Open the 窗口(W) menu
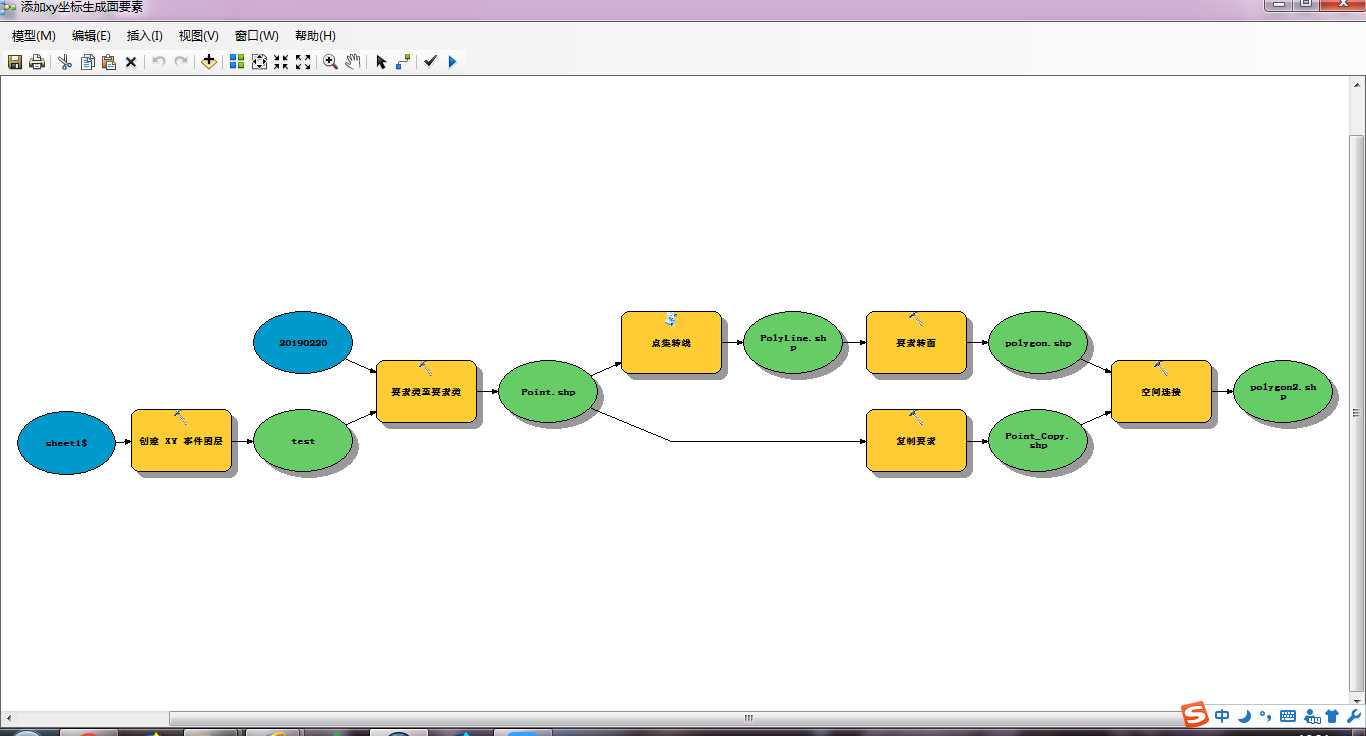The height and width of the screenshot is (736, 1366). coord(257,36)
